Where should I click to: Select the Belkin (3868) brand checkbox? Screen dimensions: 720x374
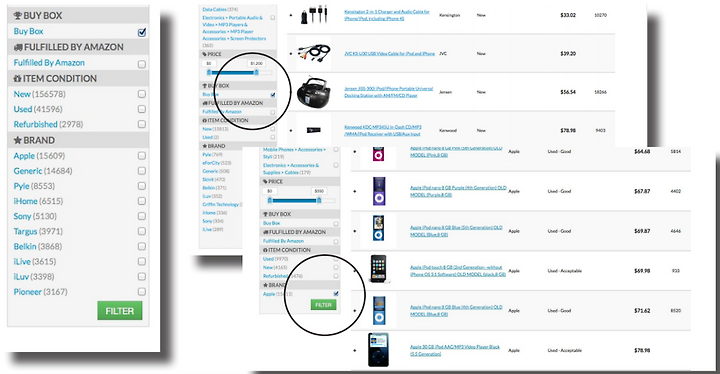click(x=142, y=247)
